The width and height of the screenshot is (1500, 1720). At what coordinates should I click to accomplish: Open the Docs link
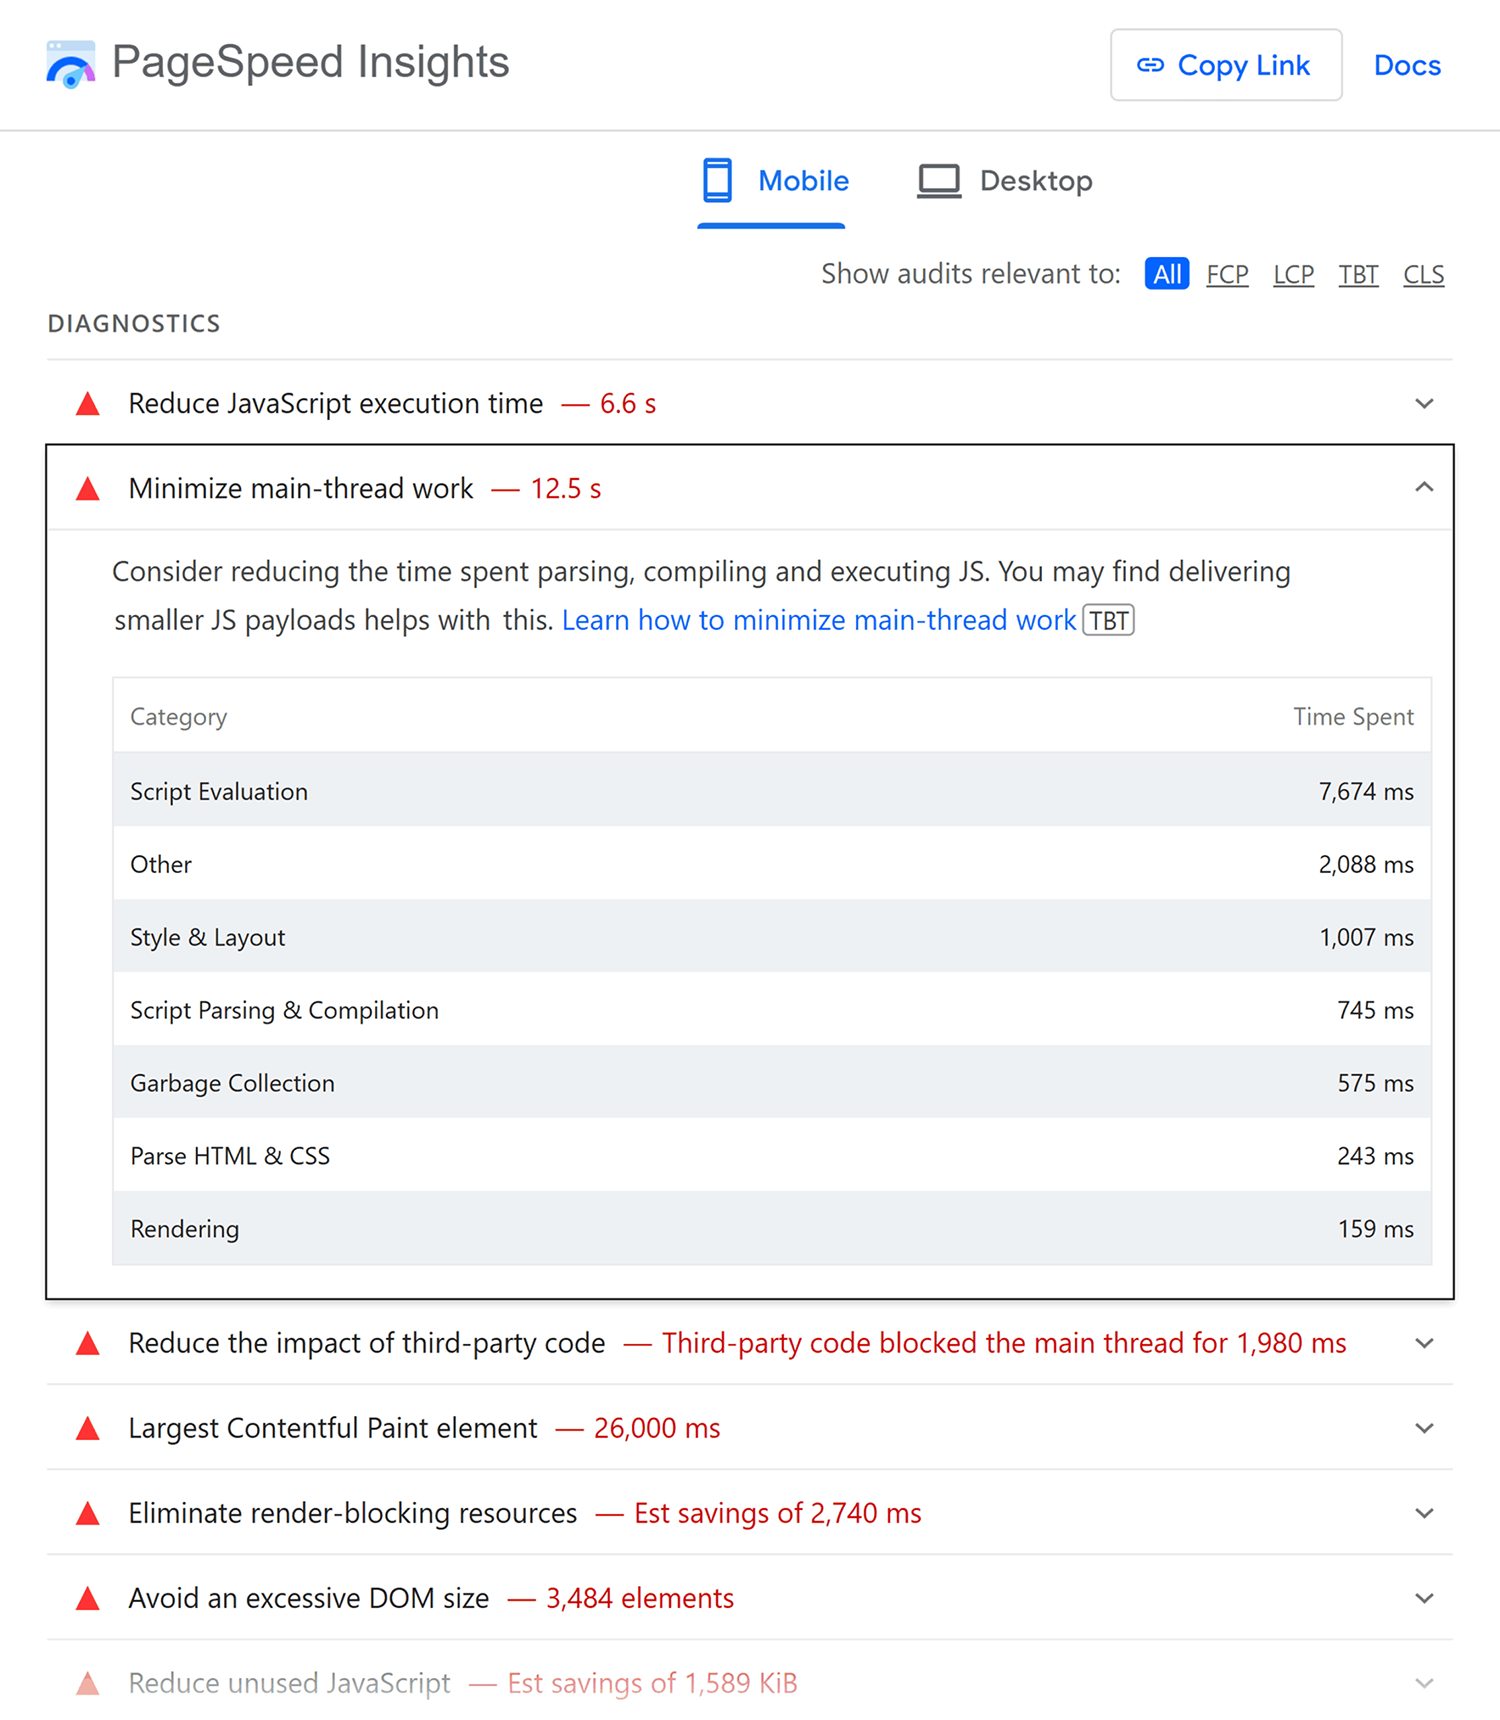pos(1407,66)
